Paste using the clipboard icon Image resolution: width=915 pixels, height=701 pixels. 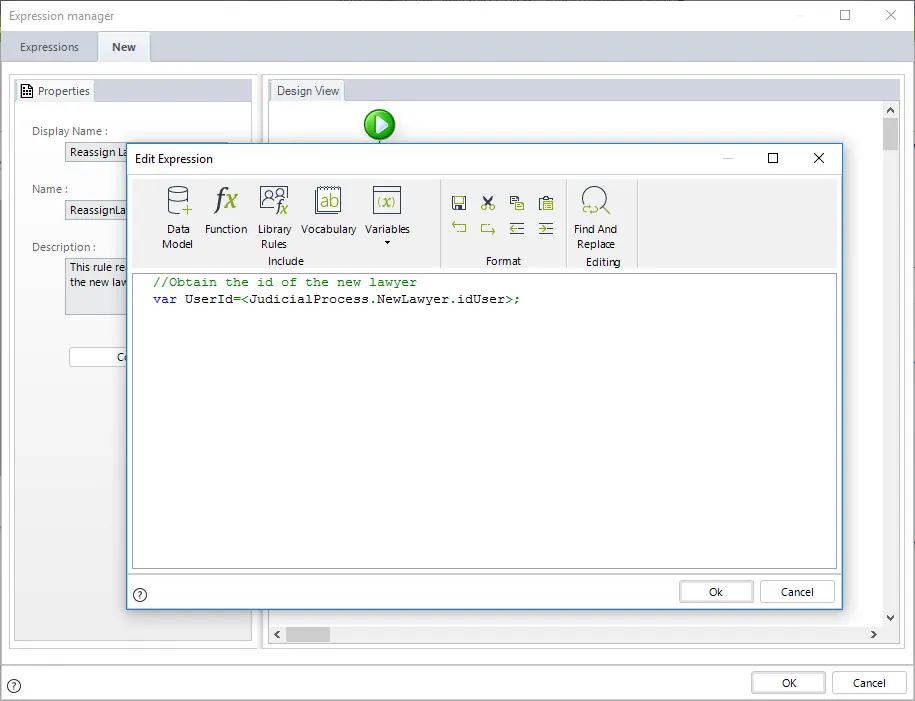tap(546, 203)
